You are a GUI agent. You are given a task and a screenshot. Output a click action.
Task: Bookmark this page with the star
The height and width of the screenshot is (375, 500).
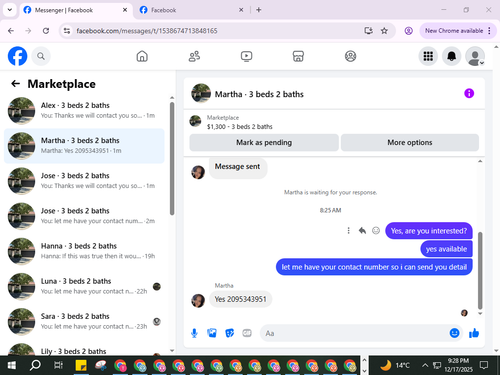(x=384, y=31)
